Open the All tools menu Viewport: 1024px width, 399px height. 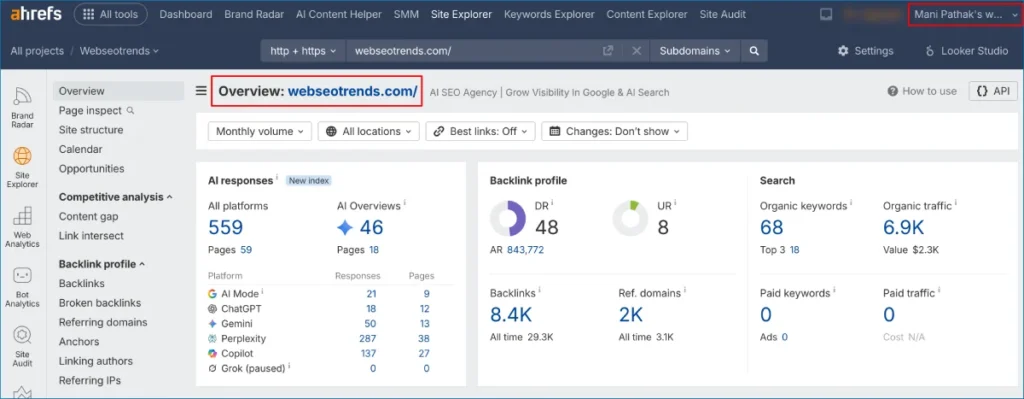point(110,14)
